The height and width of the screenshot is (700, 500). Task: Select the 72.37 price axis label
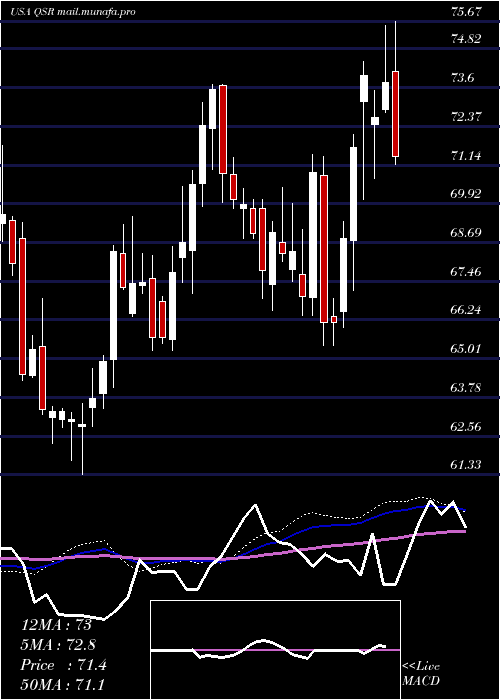[x=466, y=117]
